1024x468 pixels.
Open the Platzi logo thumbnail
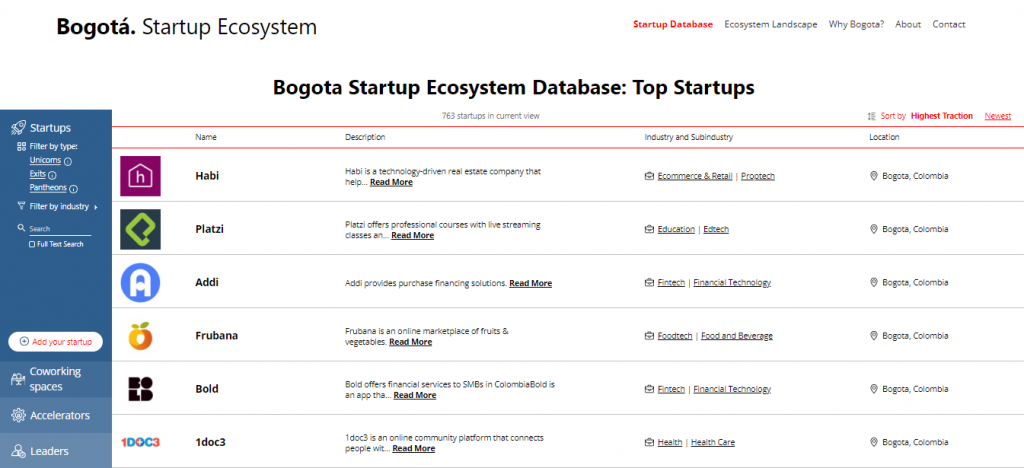coord(140,229)
